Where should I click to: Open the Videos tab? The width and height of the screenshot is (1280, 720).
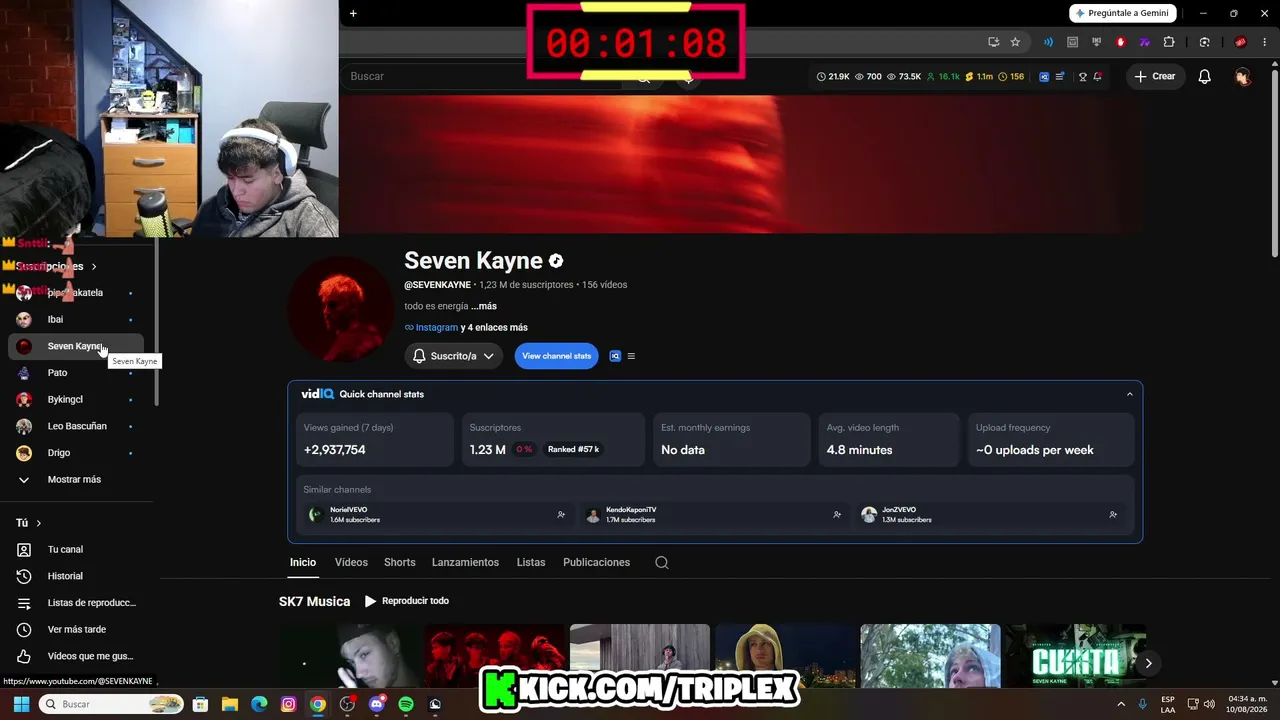click(351, 562)
